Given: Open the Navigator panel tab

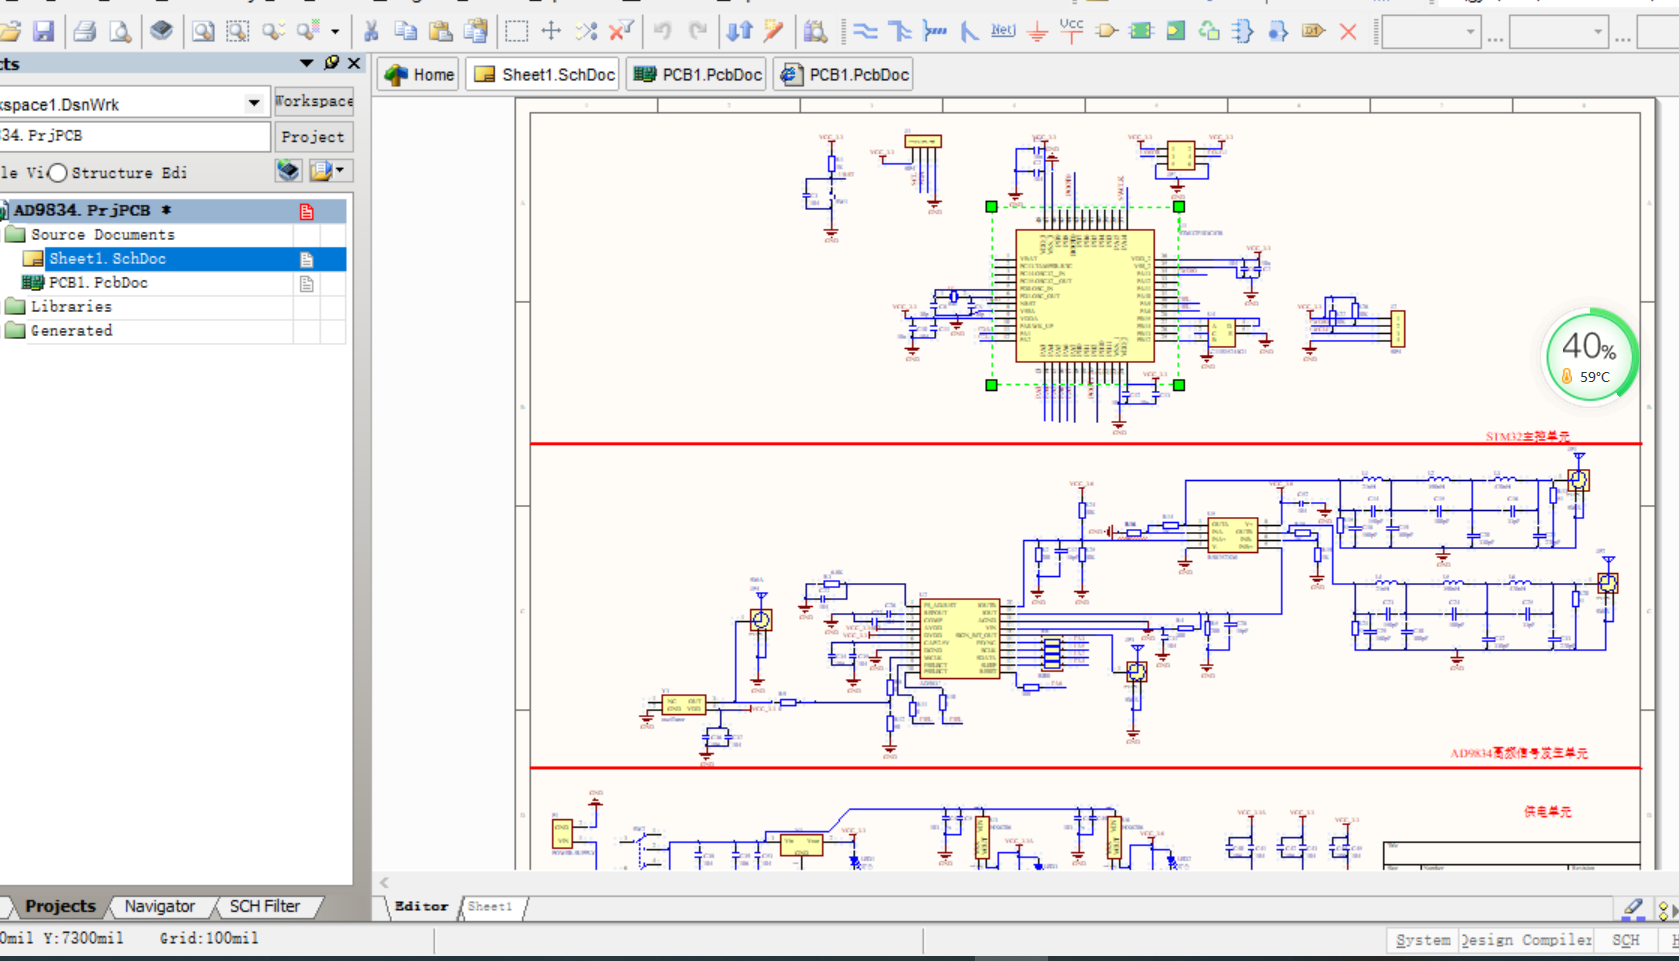Looking at the screenshot, I should click(159, 906).
